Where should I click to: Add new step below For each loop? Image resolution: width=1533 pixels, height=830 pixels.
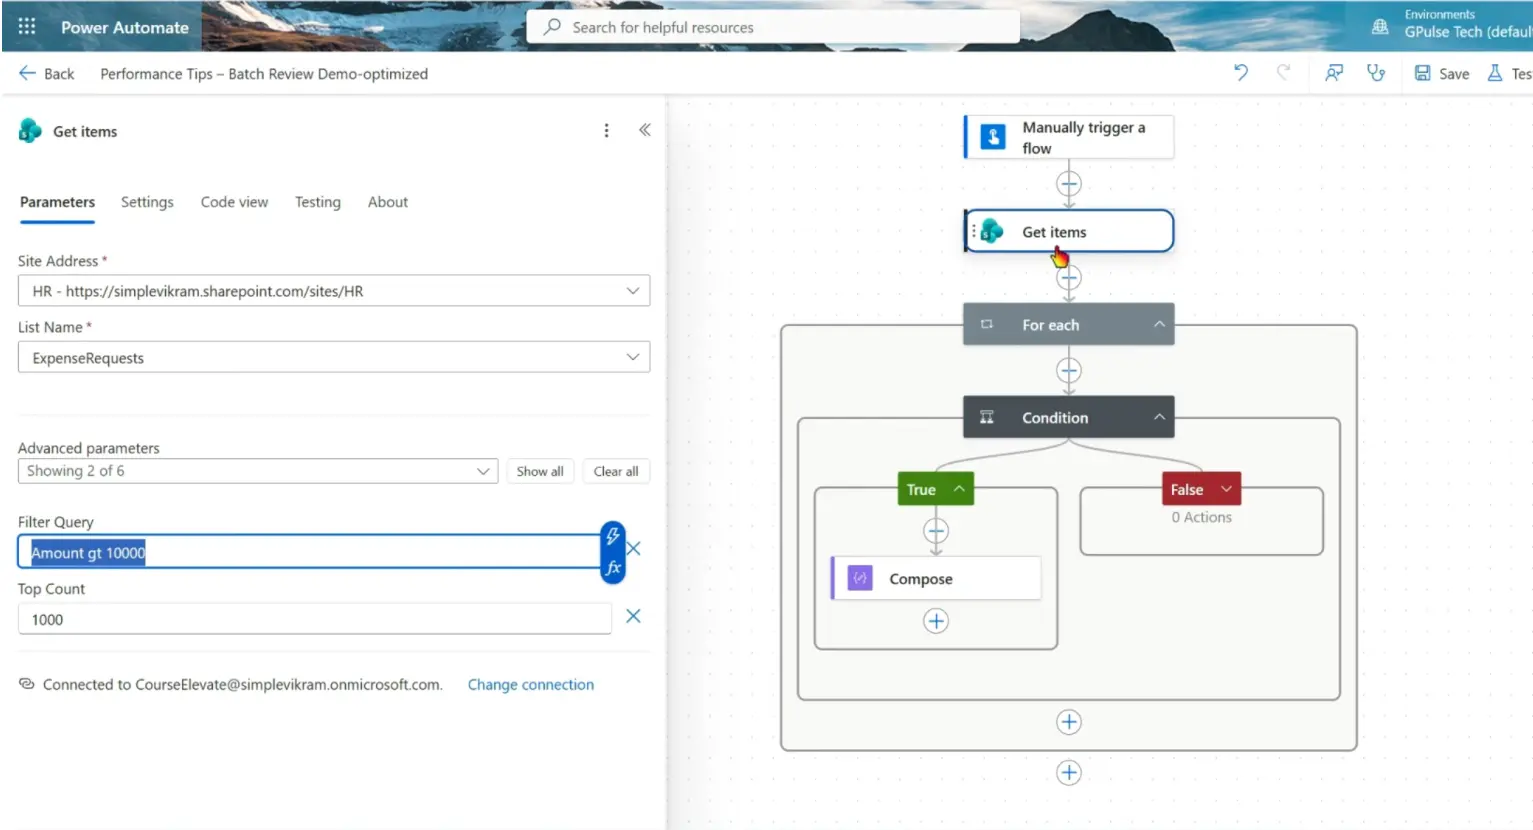click(x=1069, y=772)
